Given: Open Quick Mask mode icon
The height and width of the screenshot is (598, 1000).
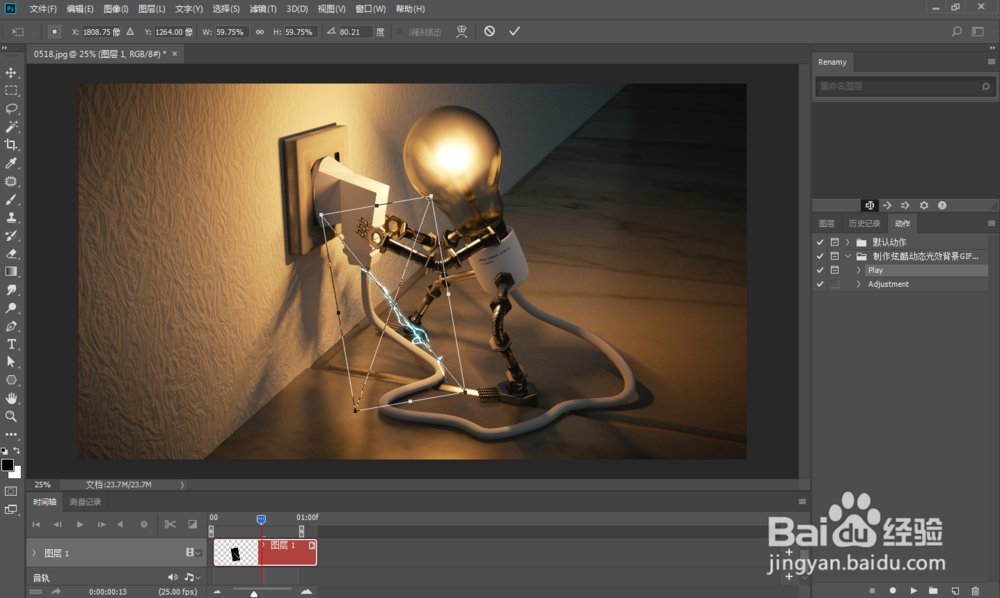Looking at the screenshot, I should (x=11, y=492).
